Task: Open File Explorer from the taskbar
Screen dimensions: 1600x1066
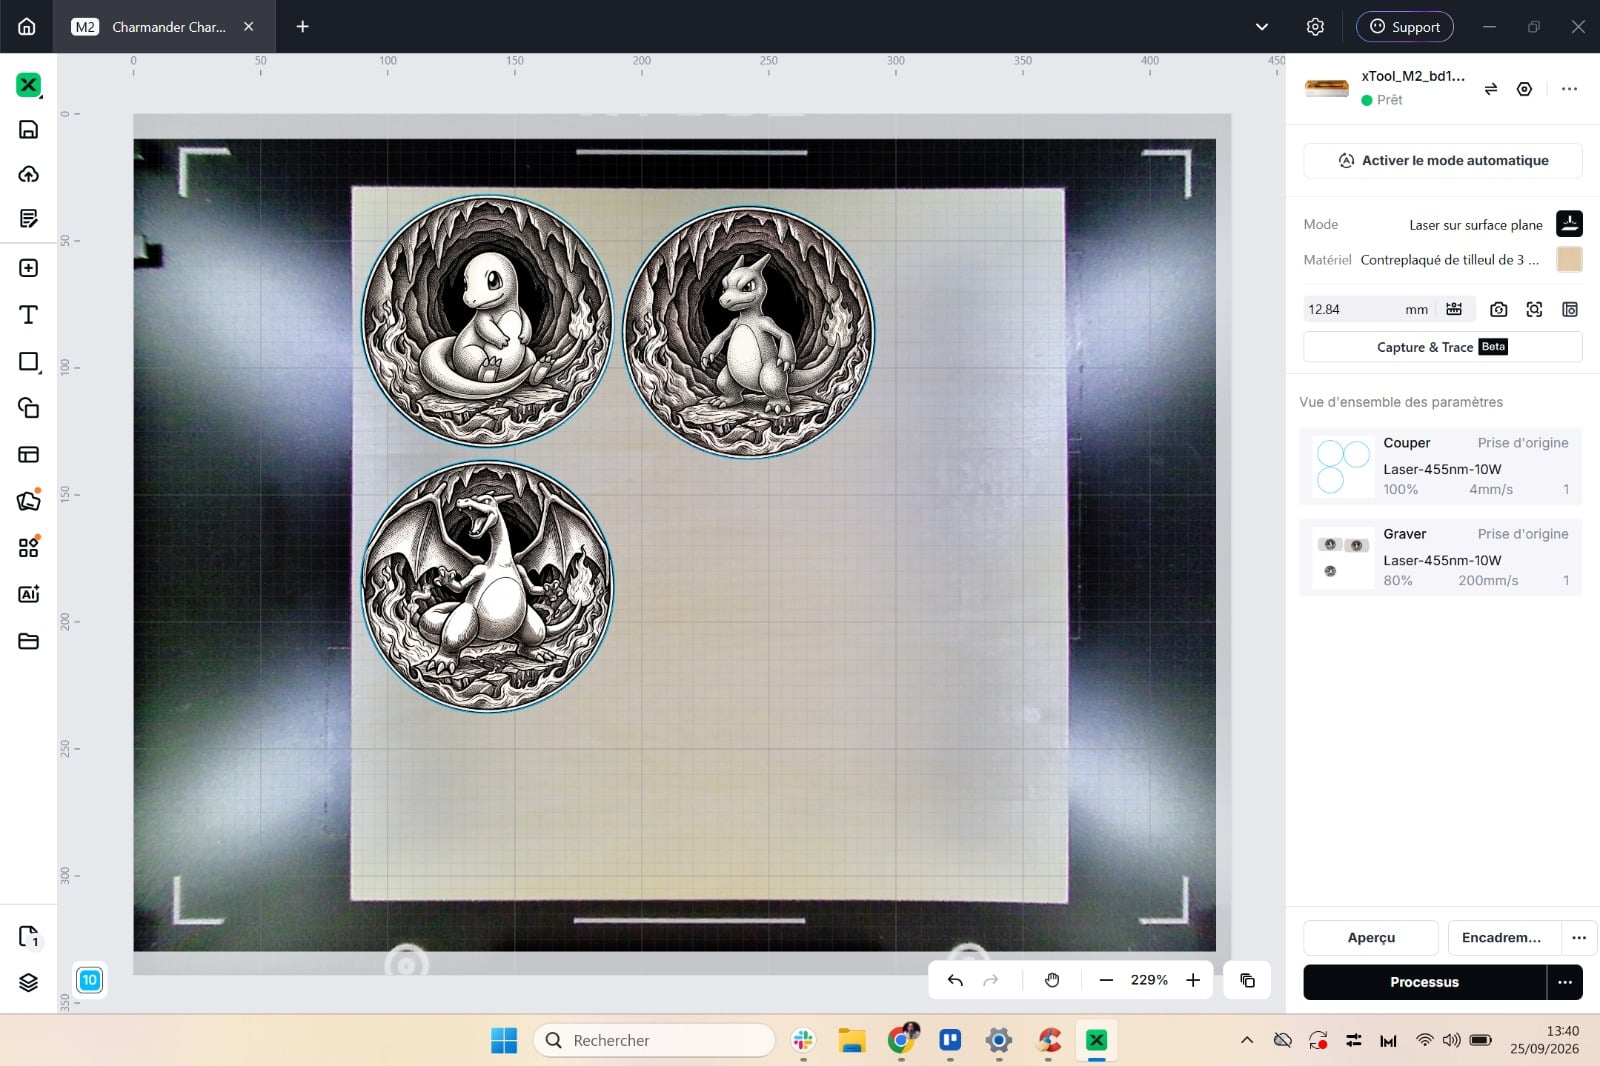Action: (x=852, y=1041)
